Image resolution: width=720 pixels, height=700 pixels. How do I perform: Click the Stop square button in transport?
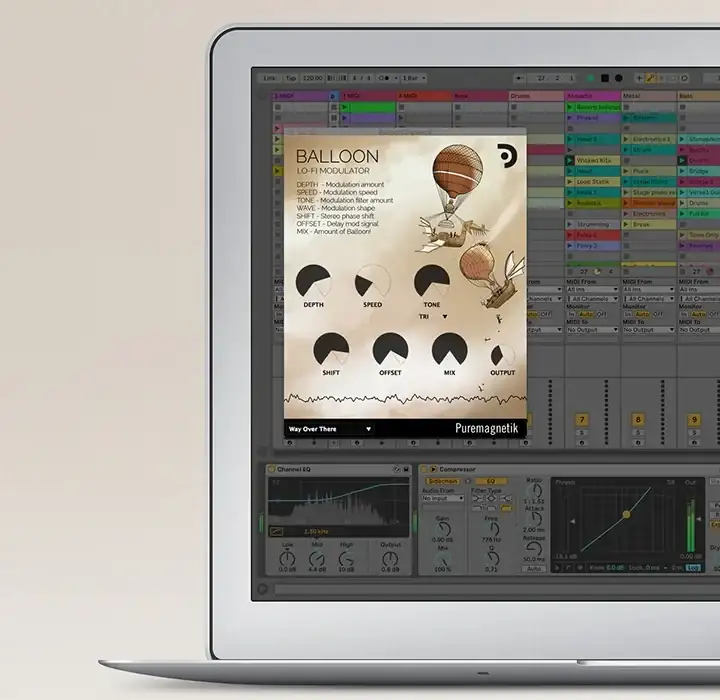pyautogui.click(x=605, y=79)
